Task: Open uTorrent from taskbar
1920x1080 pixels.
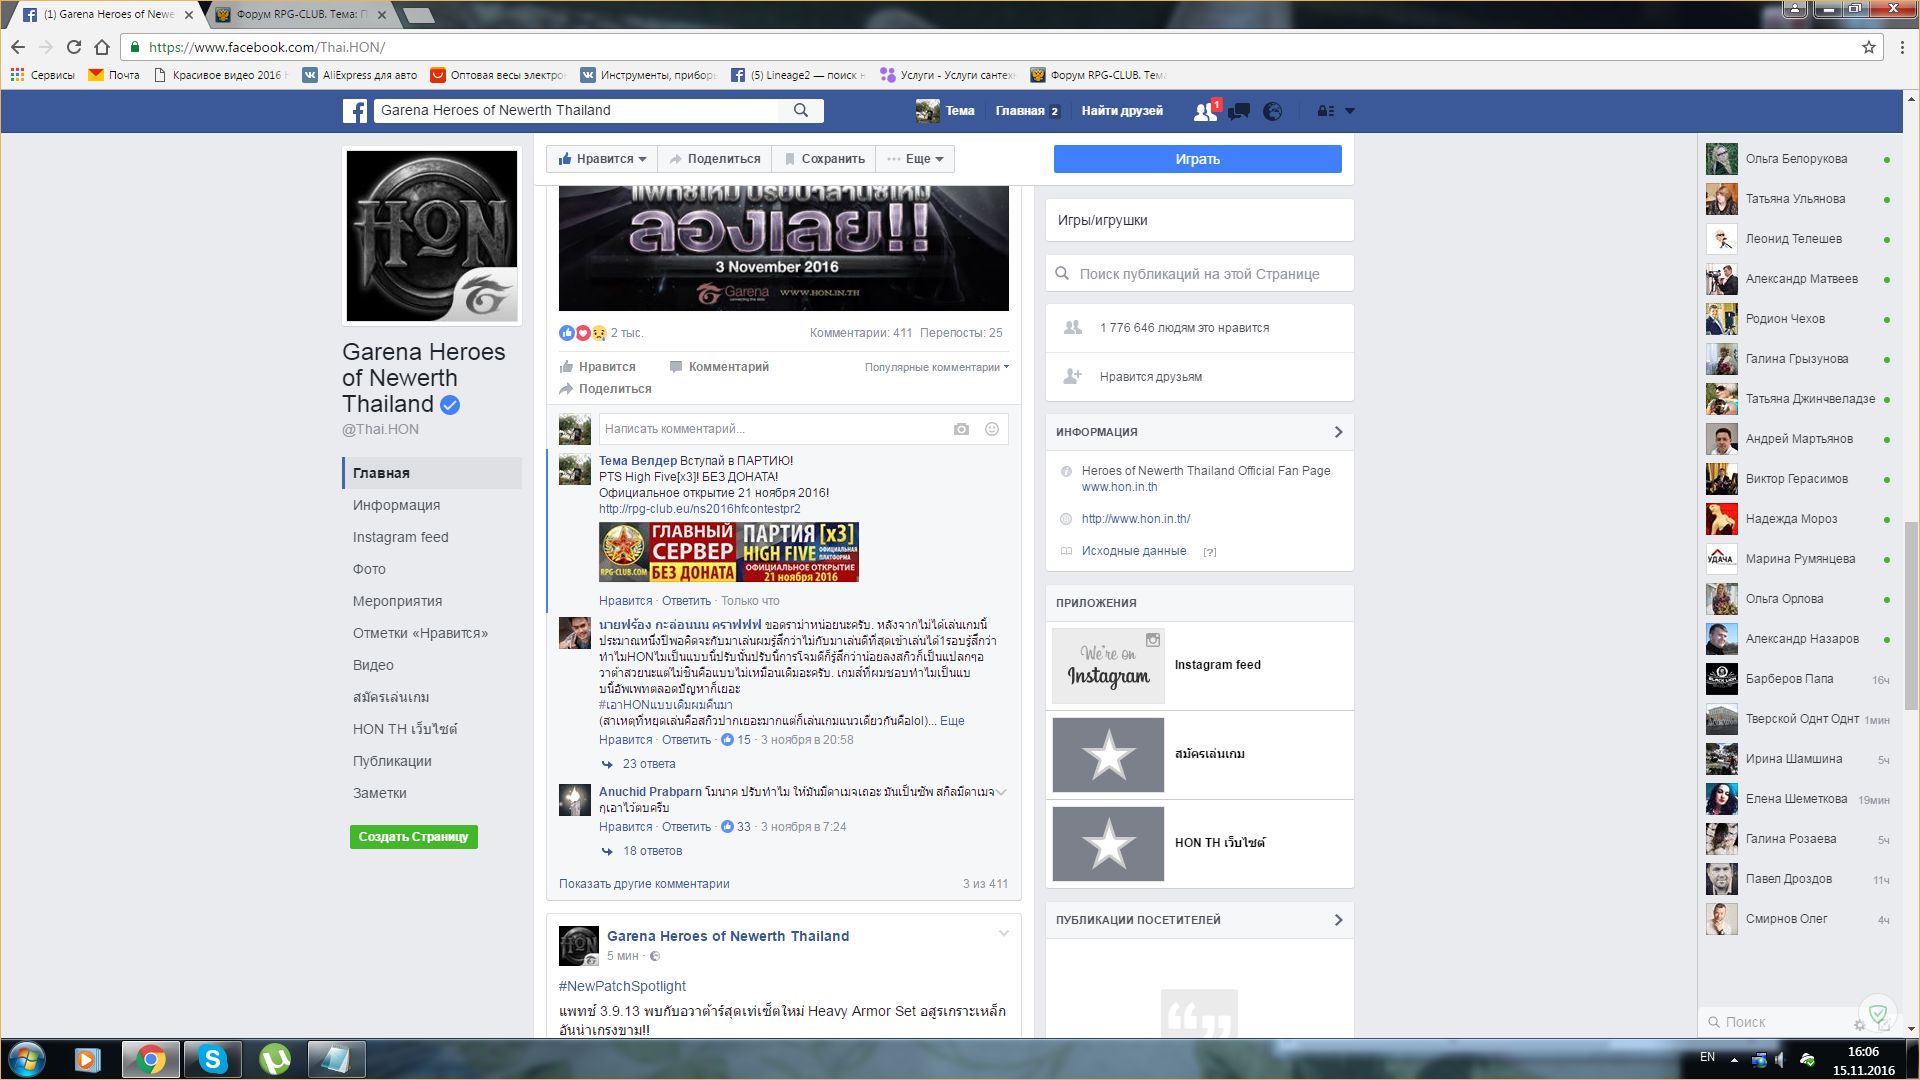Action: [x=275, y=1059]
